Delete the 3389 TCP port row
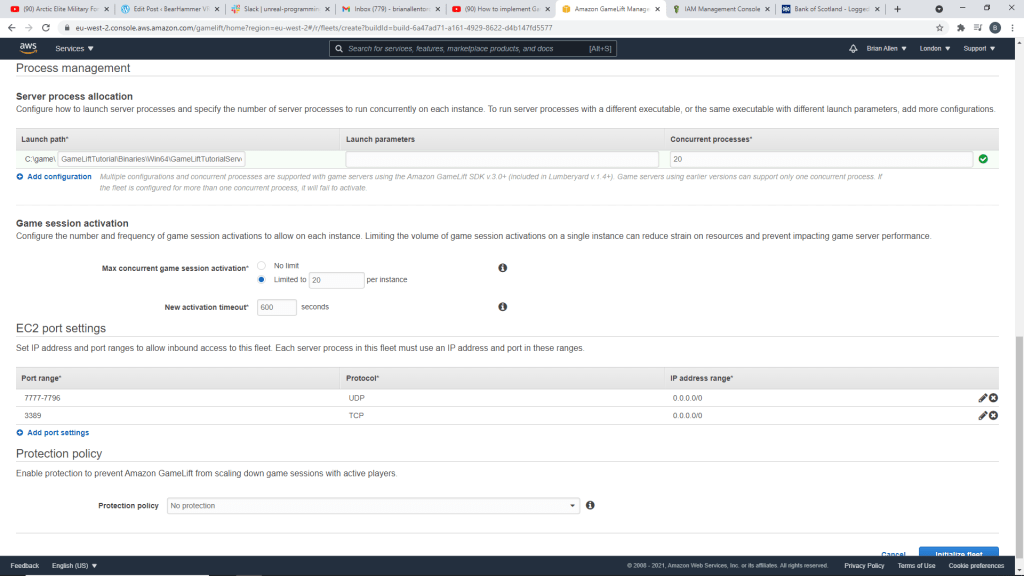Screen dimensions: 1024x576 (993, 415)
